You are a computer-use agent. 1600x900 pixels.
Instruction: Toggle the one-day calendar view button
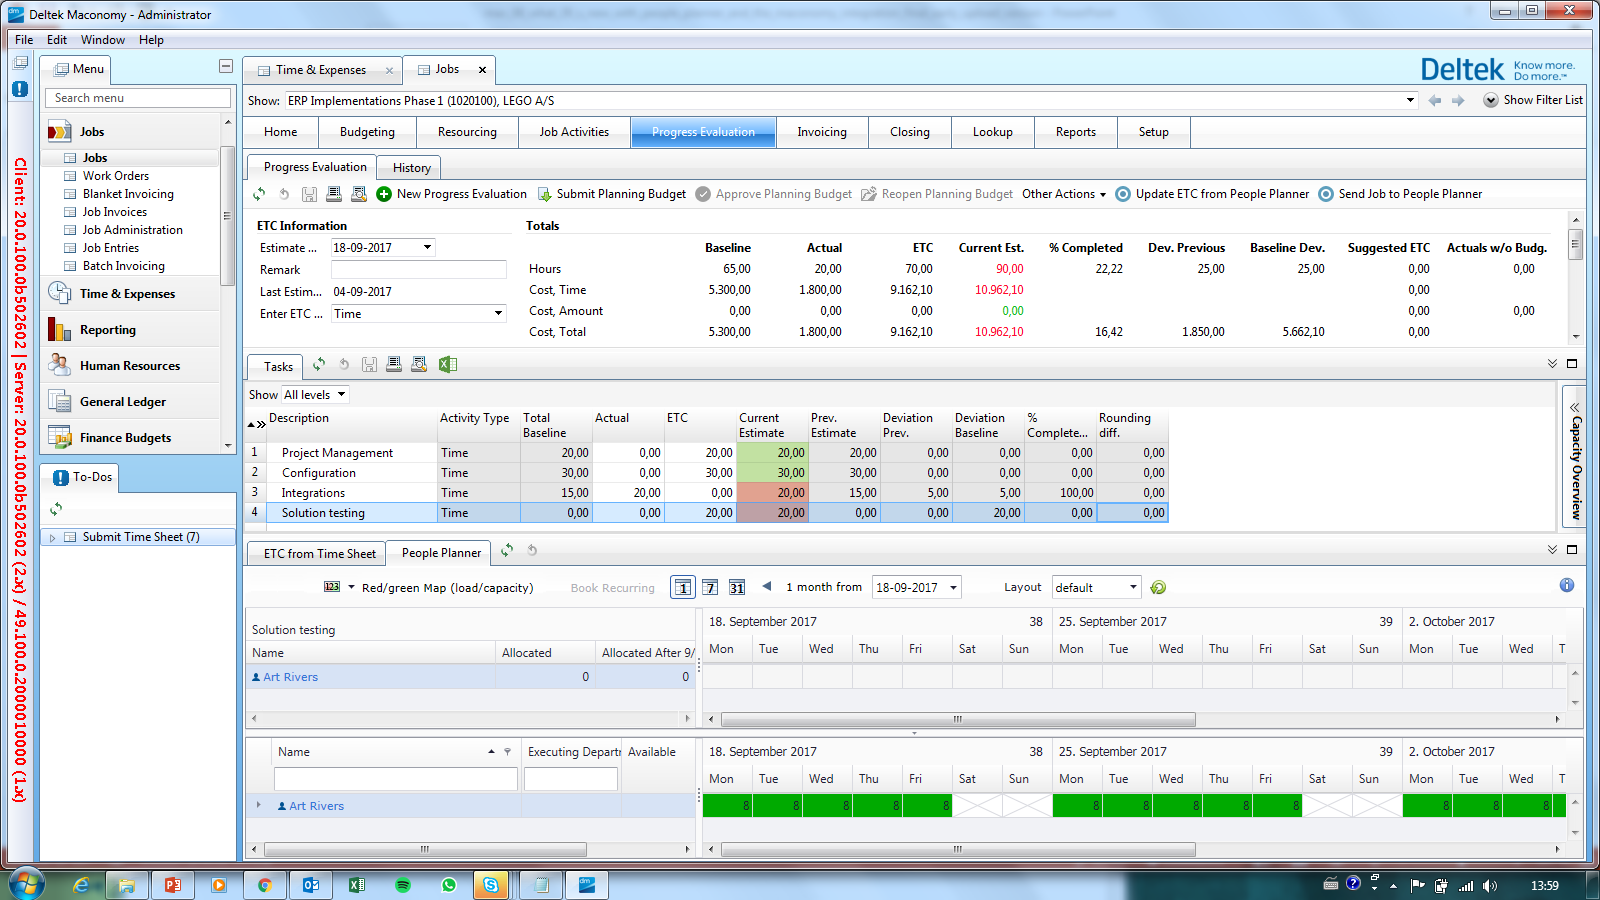683,588
